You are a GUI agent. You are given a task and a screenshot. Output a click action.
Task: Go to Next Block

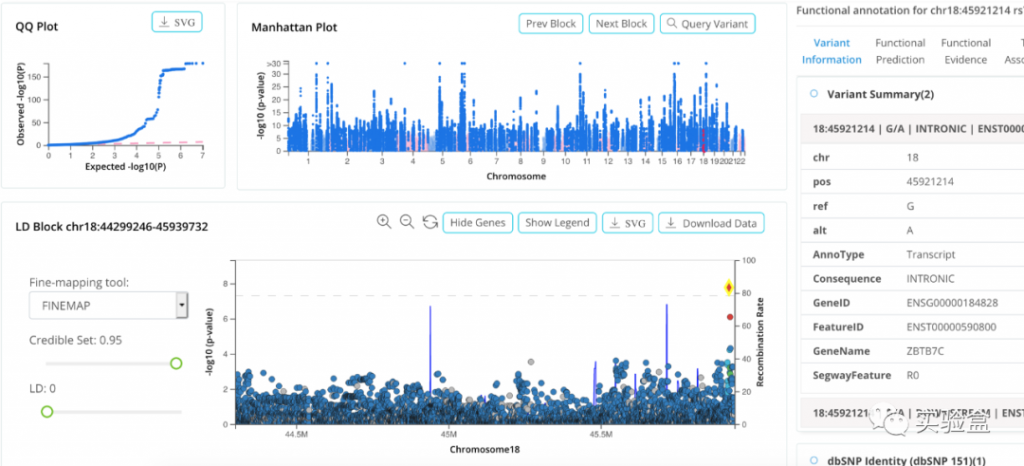(x=621, y=23)
